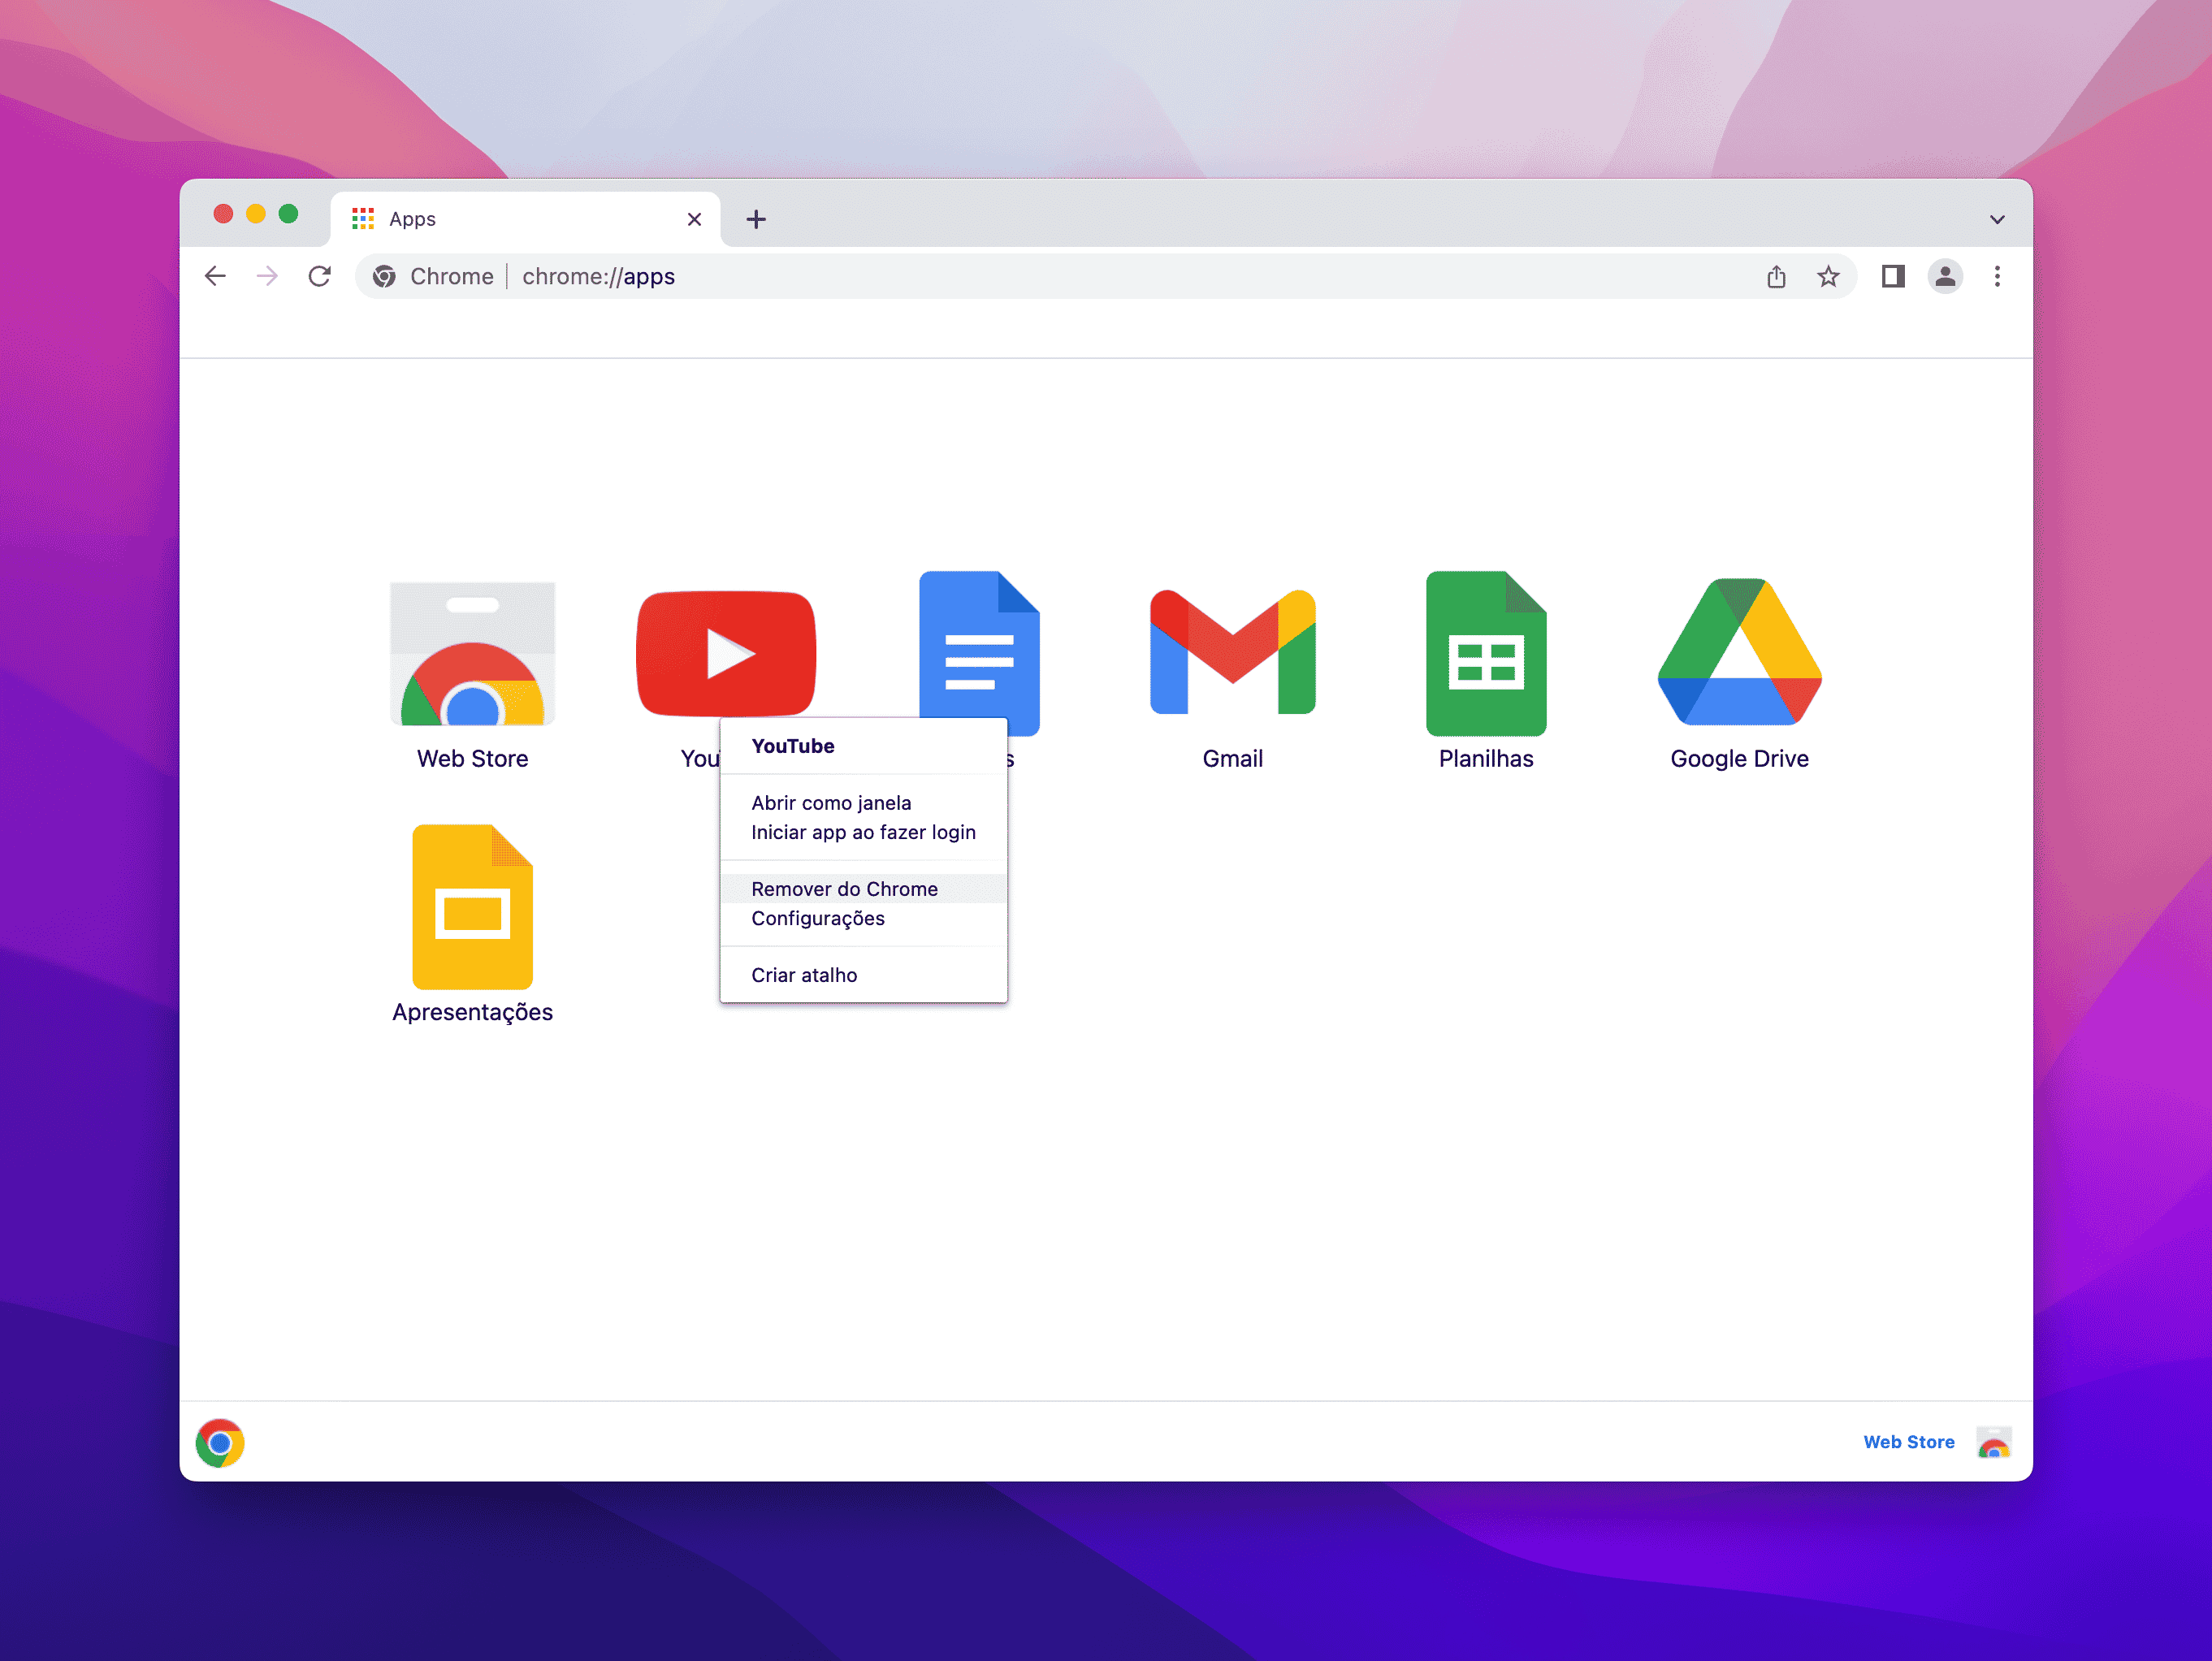Screen dimensions: 2212x1661
Task: Go forward with the forward arrow
Action: tap(267, 276)
